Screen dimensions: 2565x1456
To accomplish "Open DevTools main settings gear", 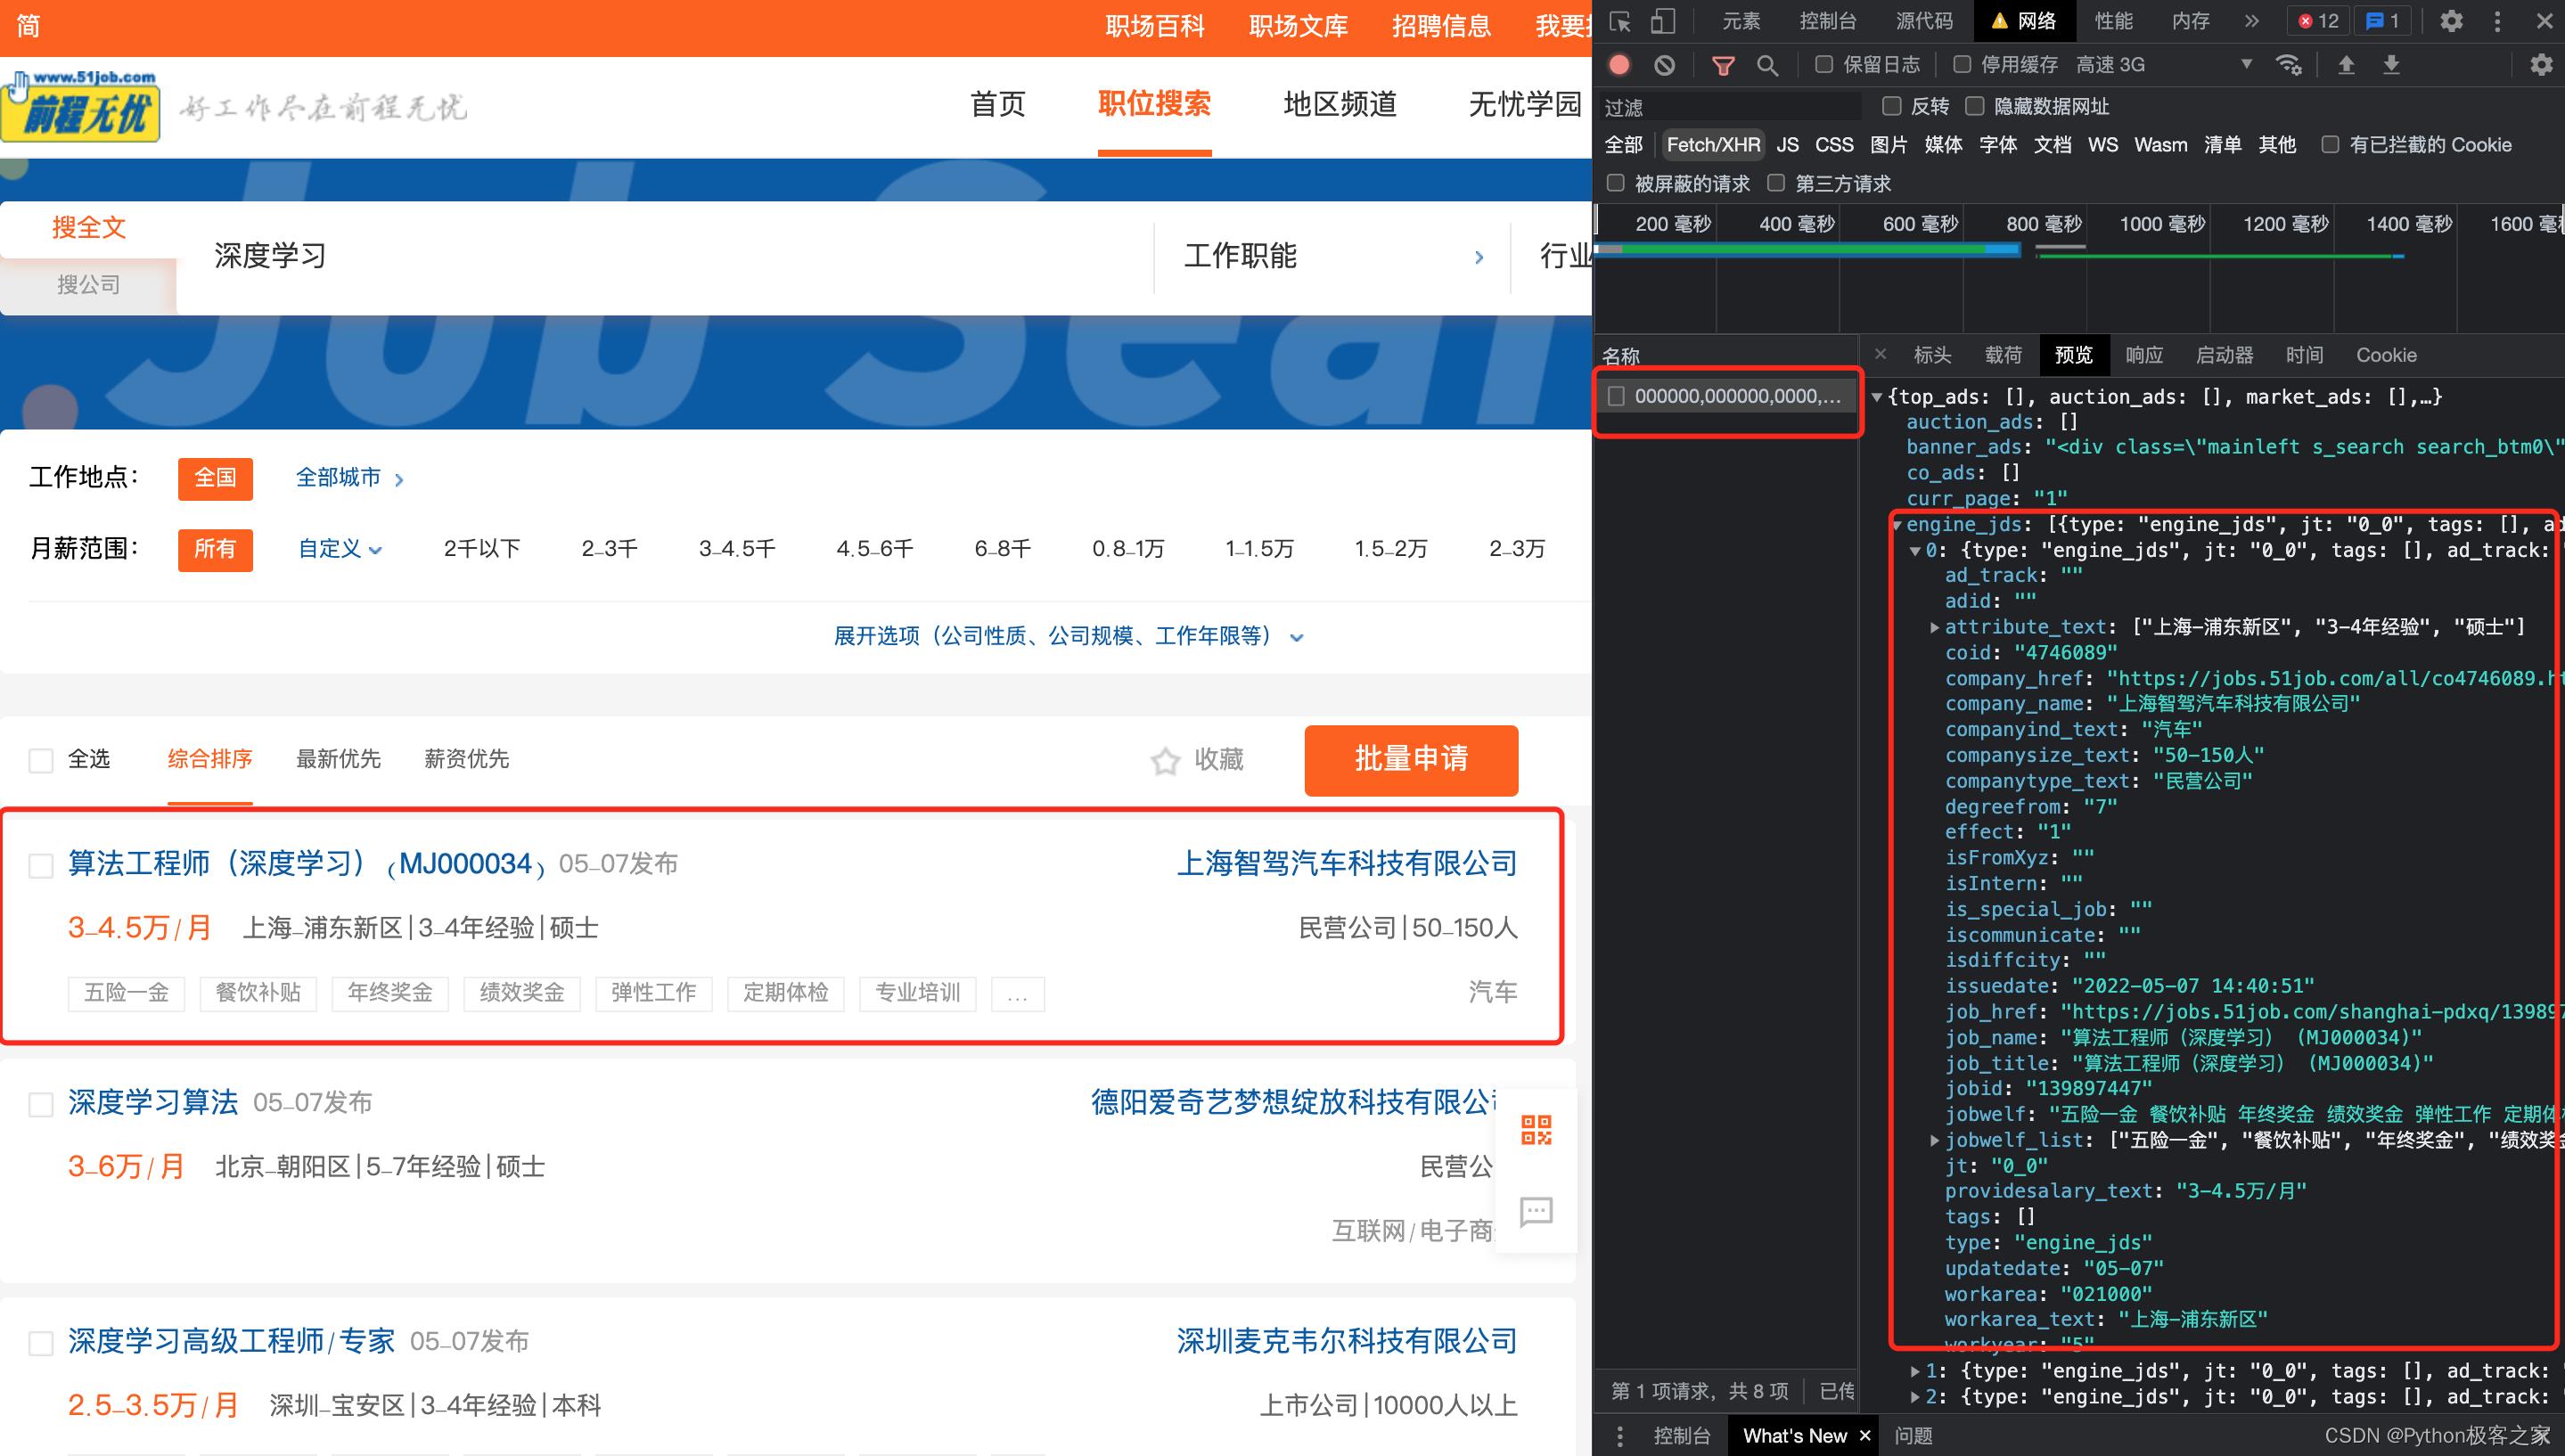I will [x=2451, y=21].
